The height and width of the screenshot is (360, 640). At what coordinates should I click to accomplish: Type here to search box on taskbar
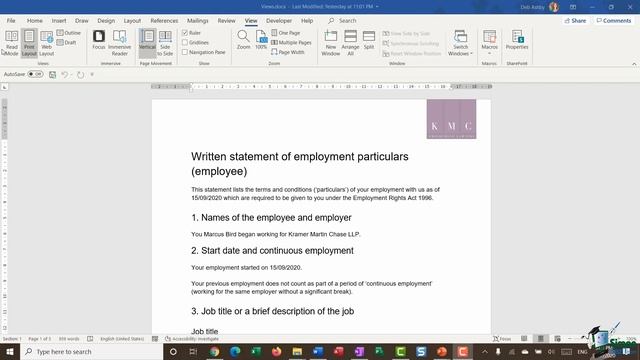pos(91,351)
